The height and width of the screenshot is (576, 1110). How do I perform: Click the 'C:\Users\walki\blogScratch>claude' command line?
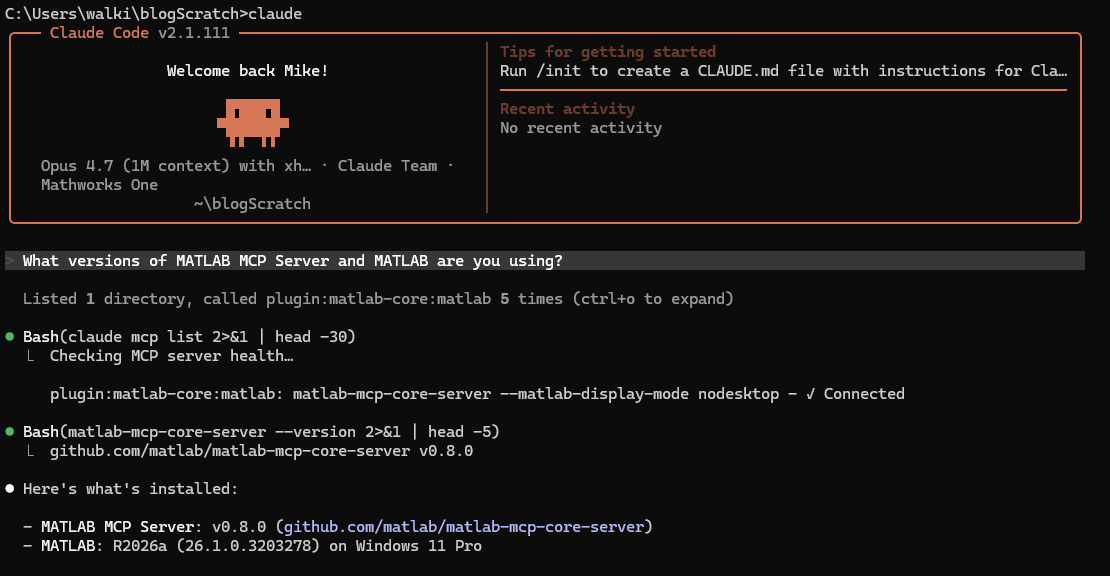pyautogui.click(x=153, y=13)
